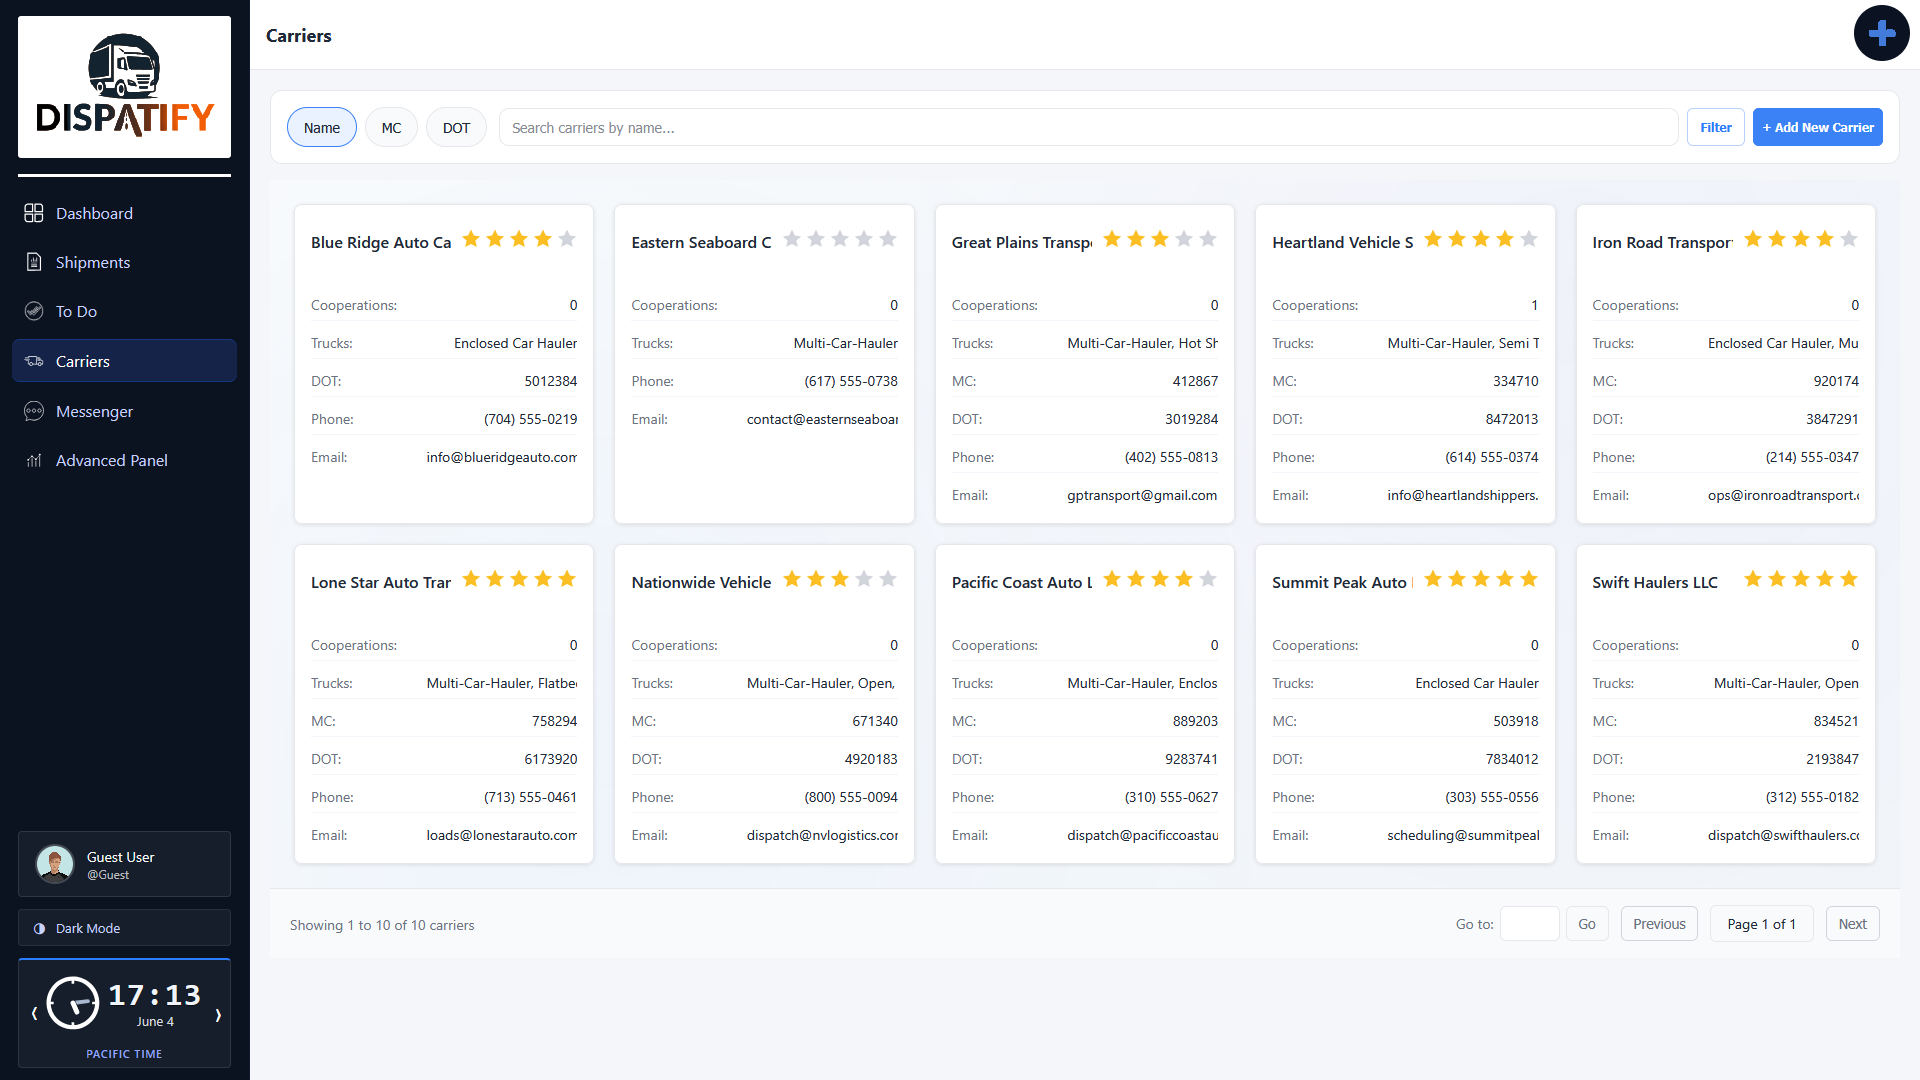Select the Name search mode pill
Viewport: 1920px width, 1080px height.
[x=322, y=128]
